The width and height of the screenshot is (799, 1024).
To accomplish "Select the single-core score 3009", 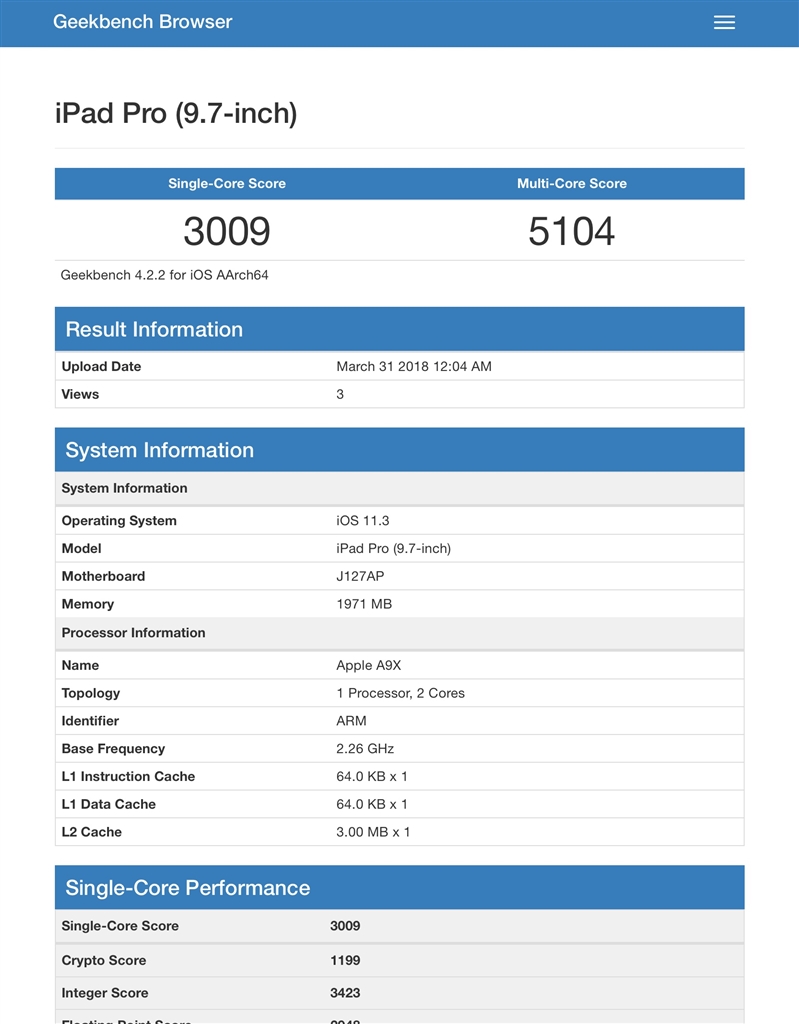I will click(227, 231).
